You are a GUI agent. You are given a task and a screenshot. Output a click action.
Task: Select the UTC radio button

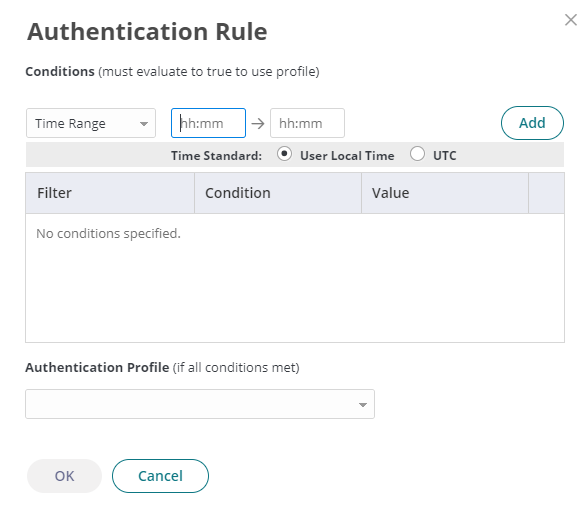tap(417, 154)
